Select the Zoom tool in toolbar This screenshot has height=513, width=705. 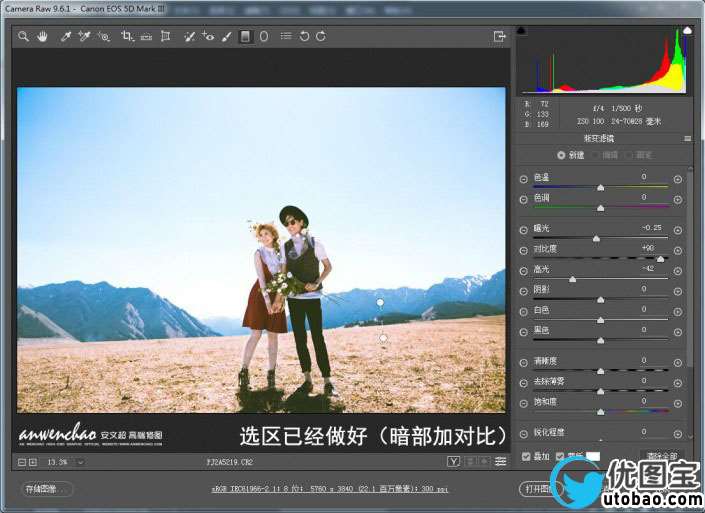pyautogui.click(x=23, y=37)
